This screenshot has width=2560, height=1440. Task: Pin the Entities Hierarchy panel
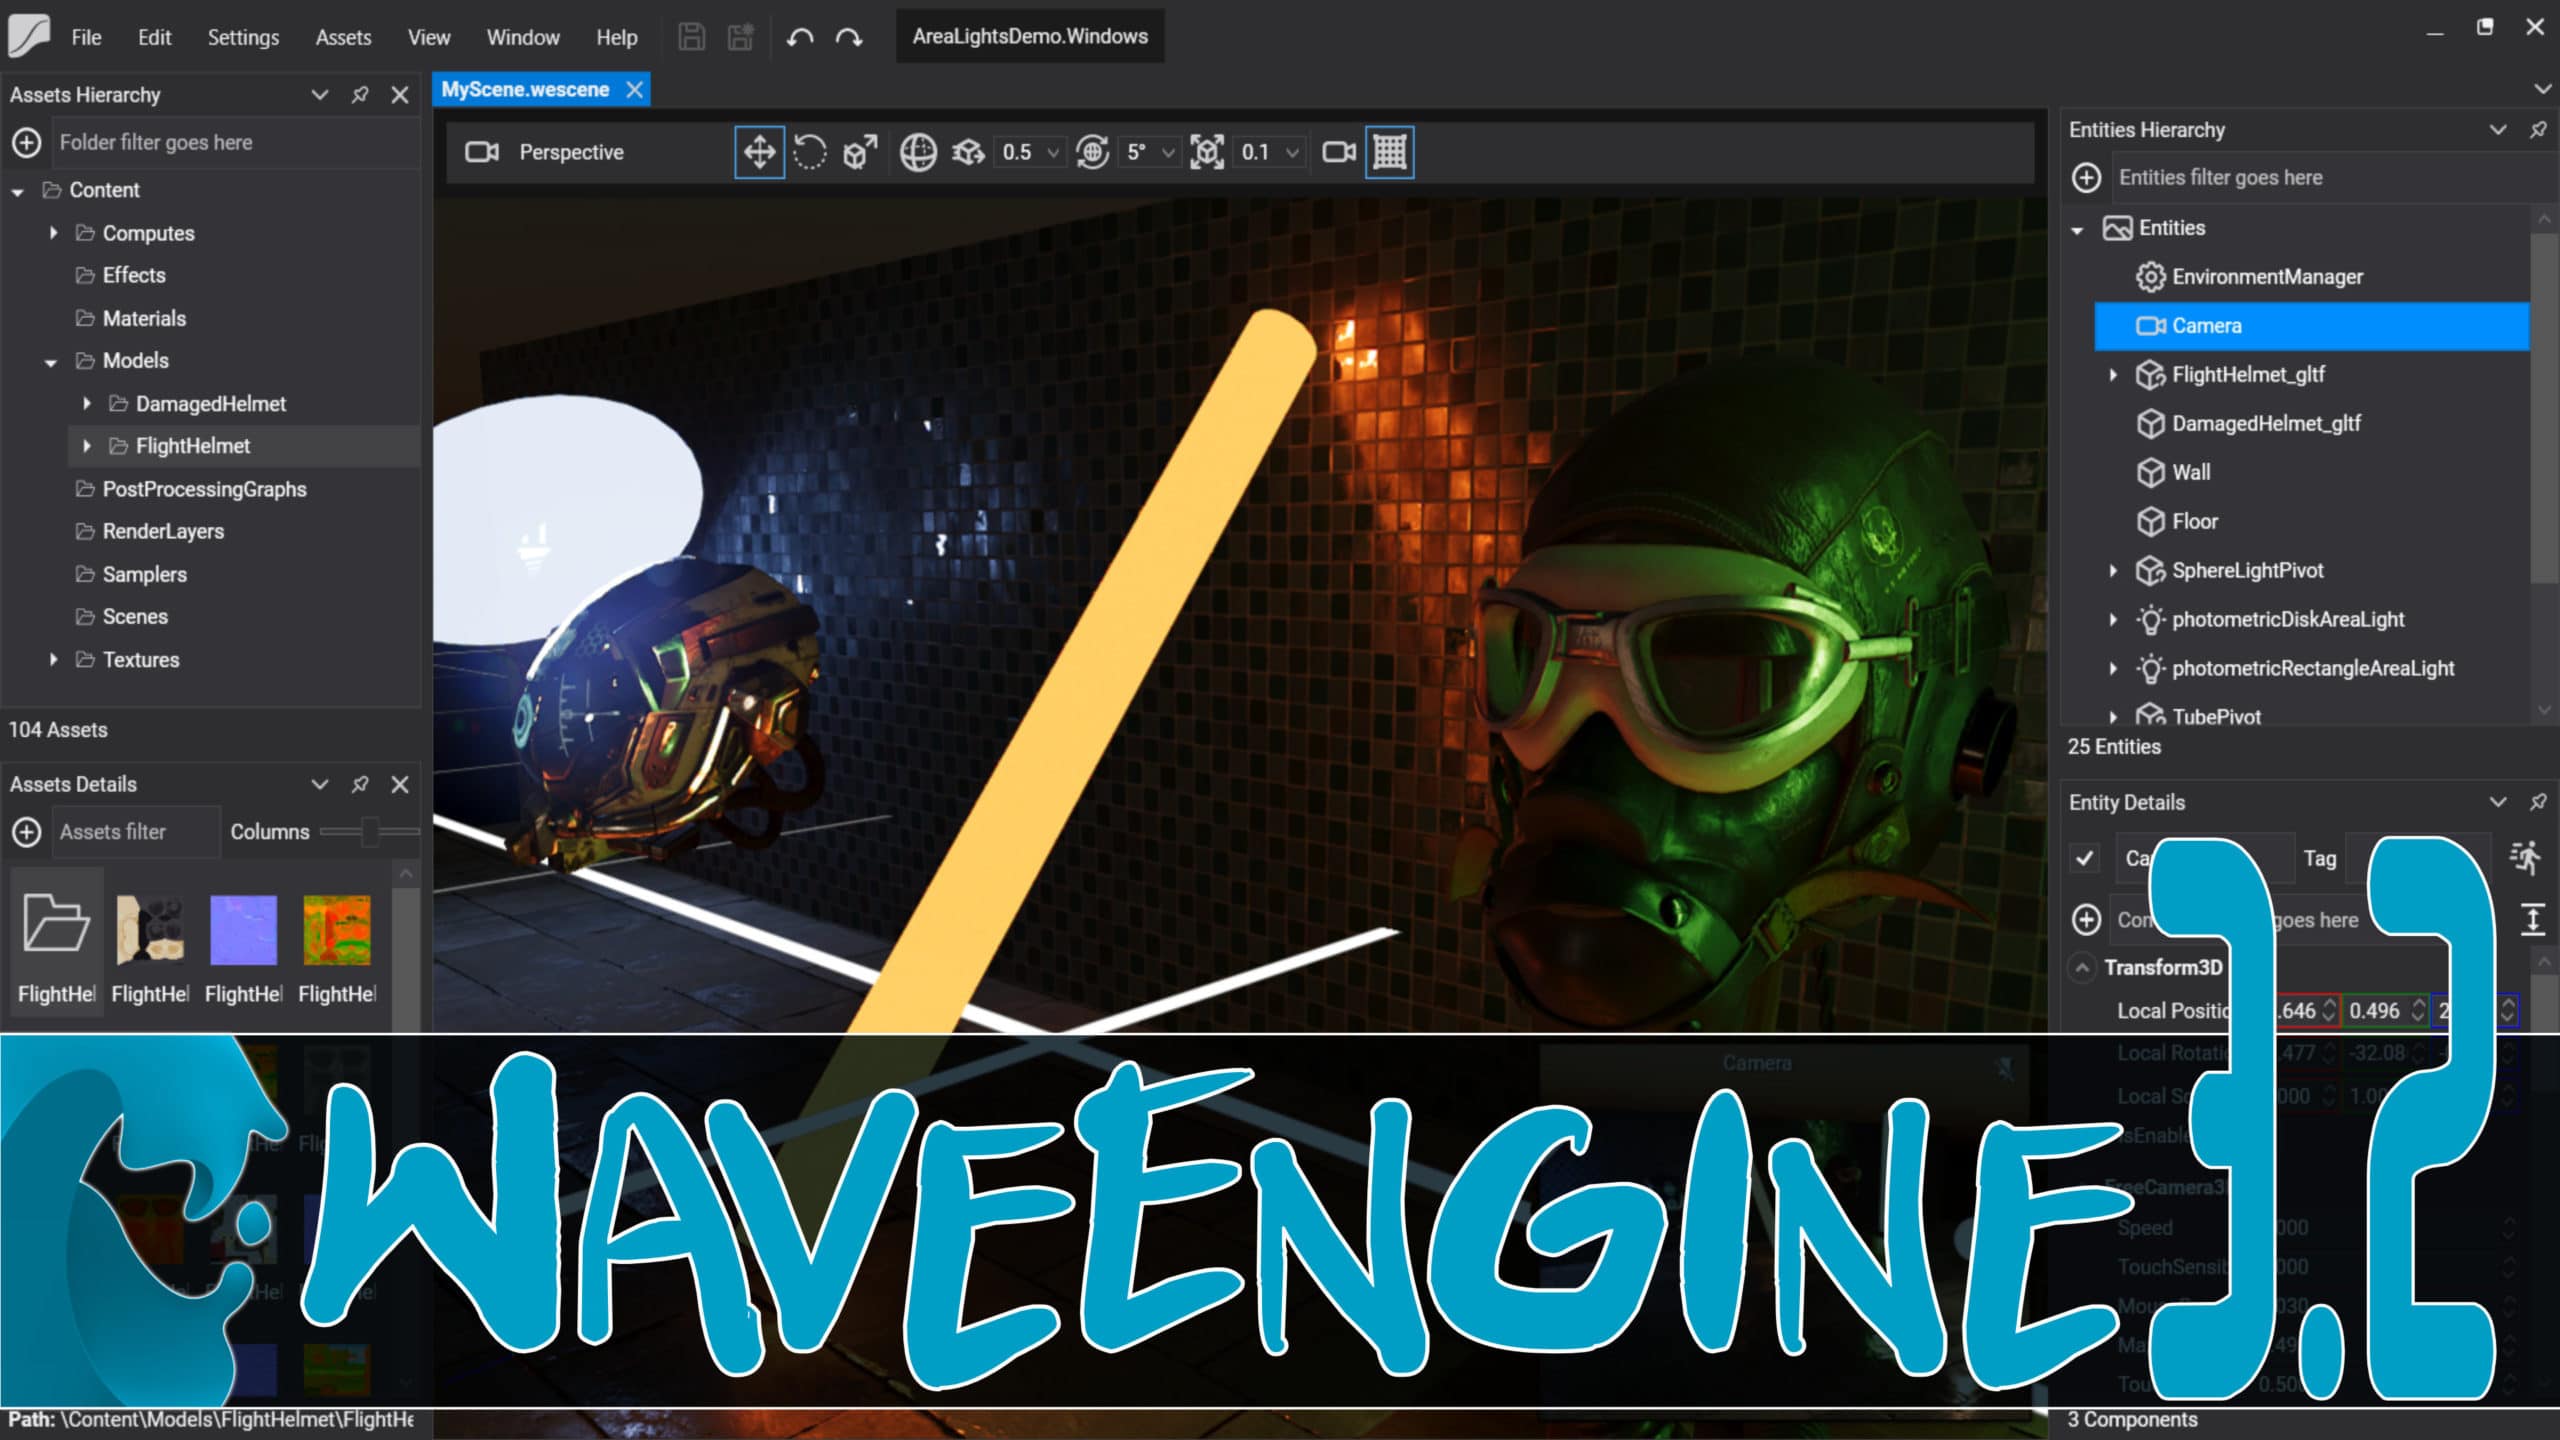pos(2537,129)
